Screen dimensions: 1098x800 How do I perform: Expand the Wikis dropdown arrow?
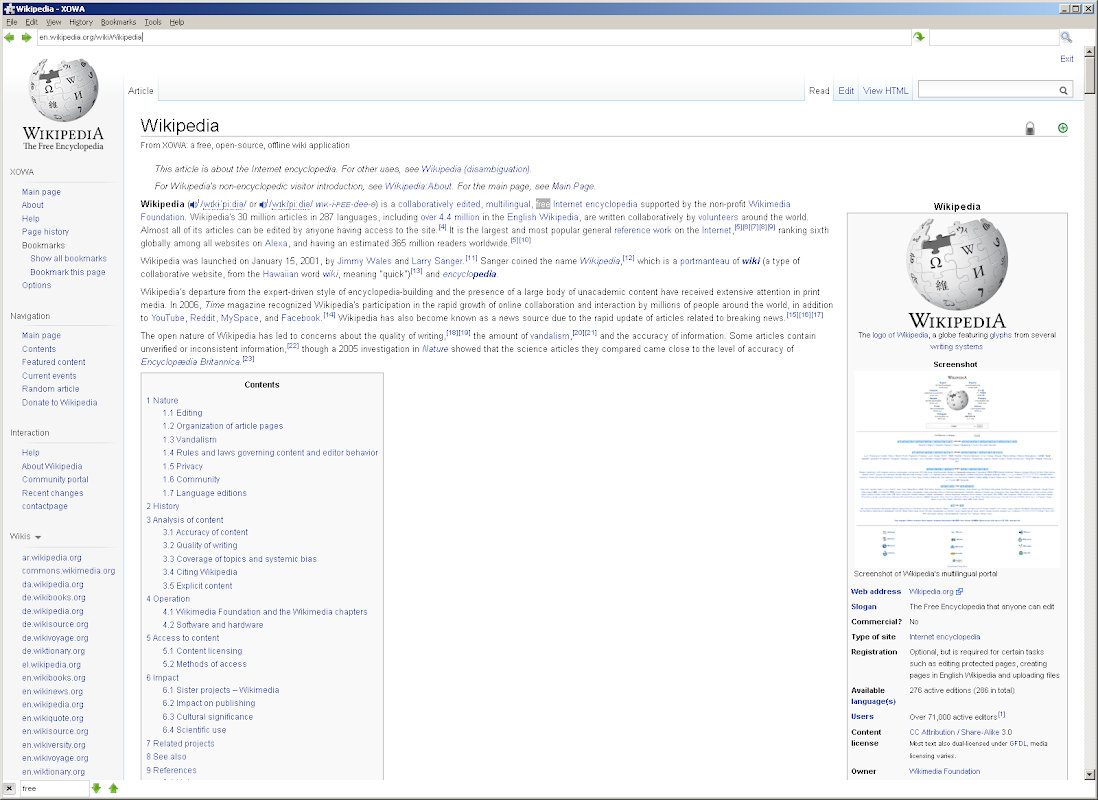pos(38,537)
